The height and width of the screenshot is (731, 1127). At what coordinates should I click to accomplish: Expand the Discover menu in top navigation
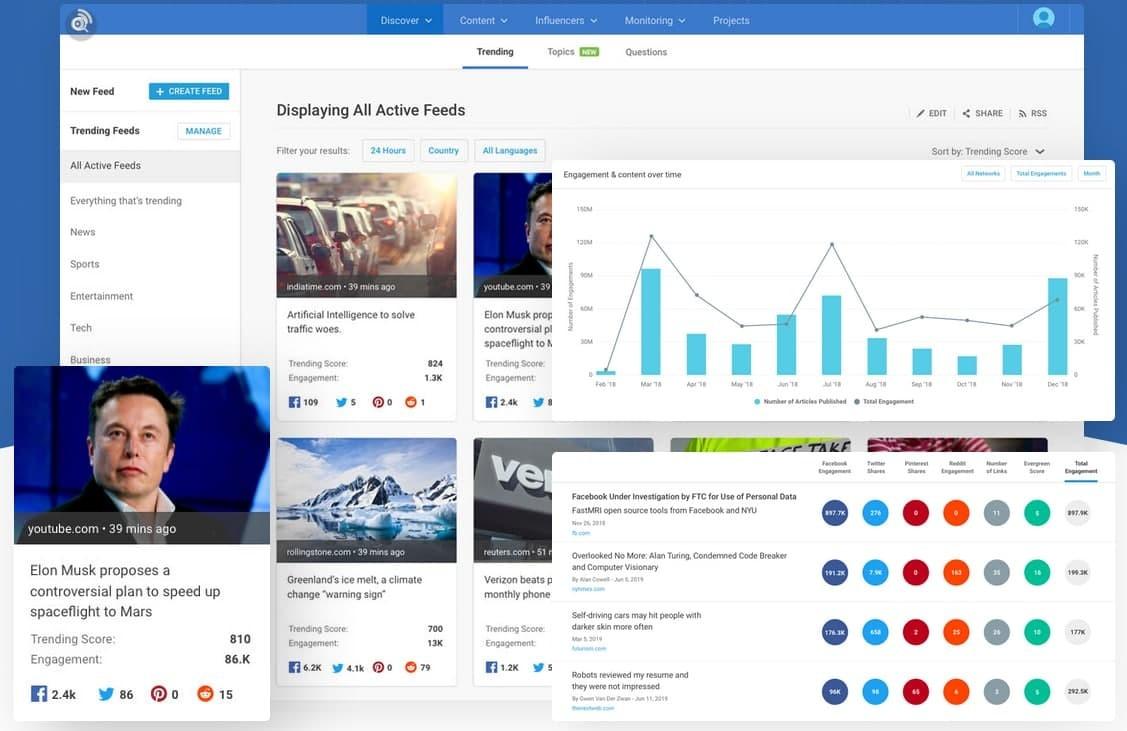tap(405, 20)
